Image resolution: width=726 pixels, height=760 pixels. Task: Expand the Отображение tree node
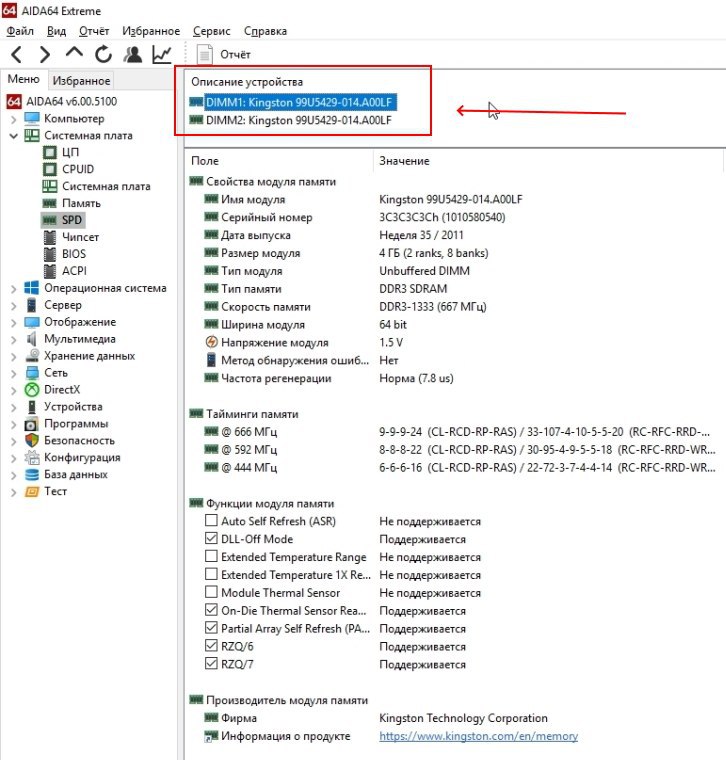pyautogui.click(x=14, y=323)
